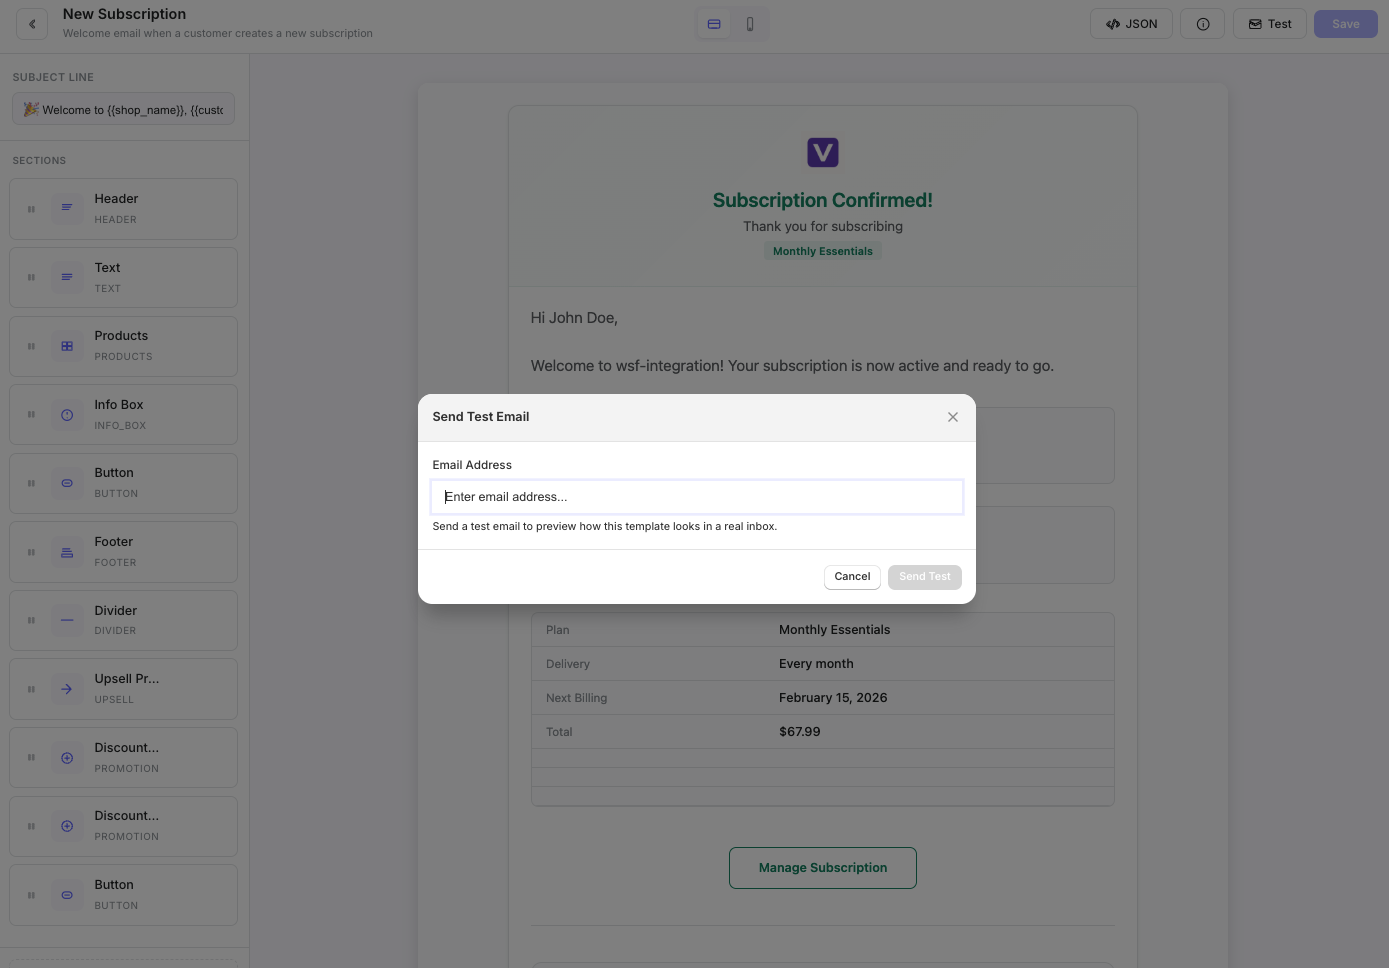Click the Every month delivery value
1389x968 pixels.
(x=816, y=664)
